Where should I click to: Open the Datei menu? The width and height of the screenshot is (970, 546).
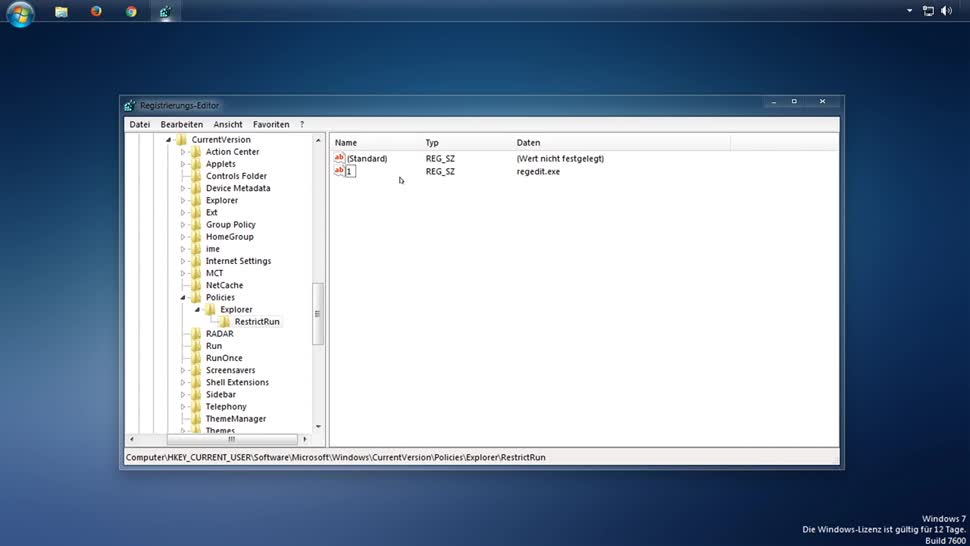[x=140, y=124]
